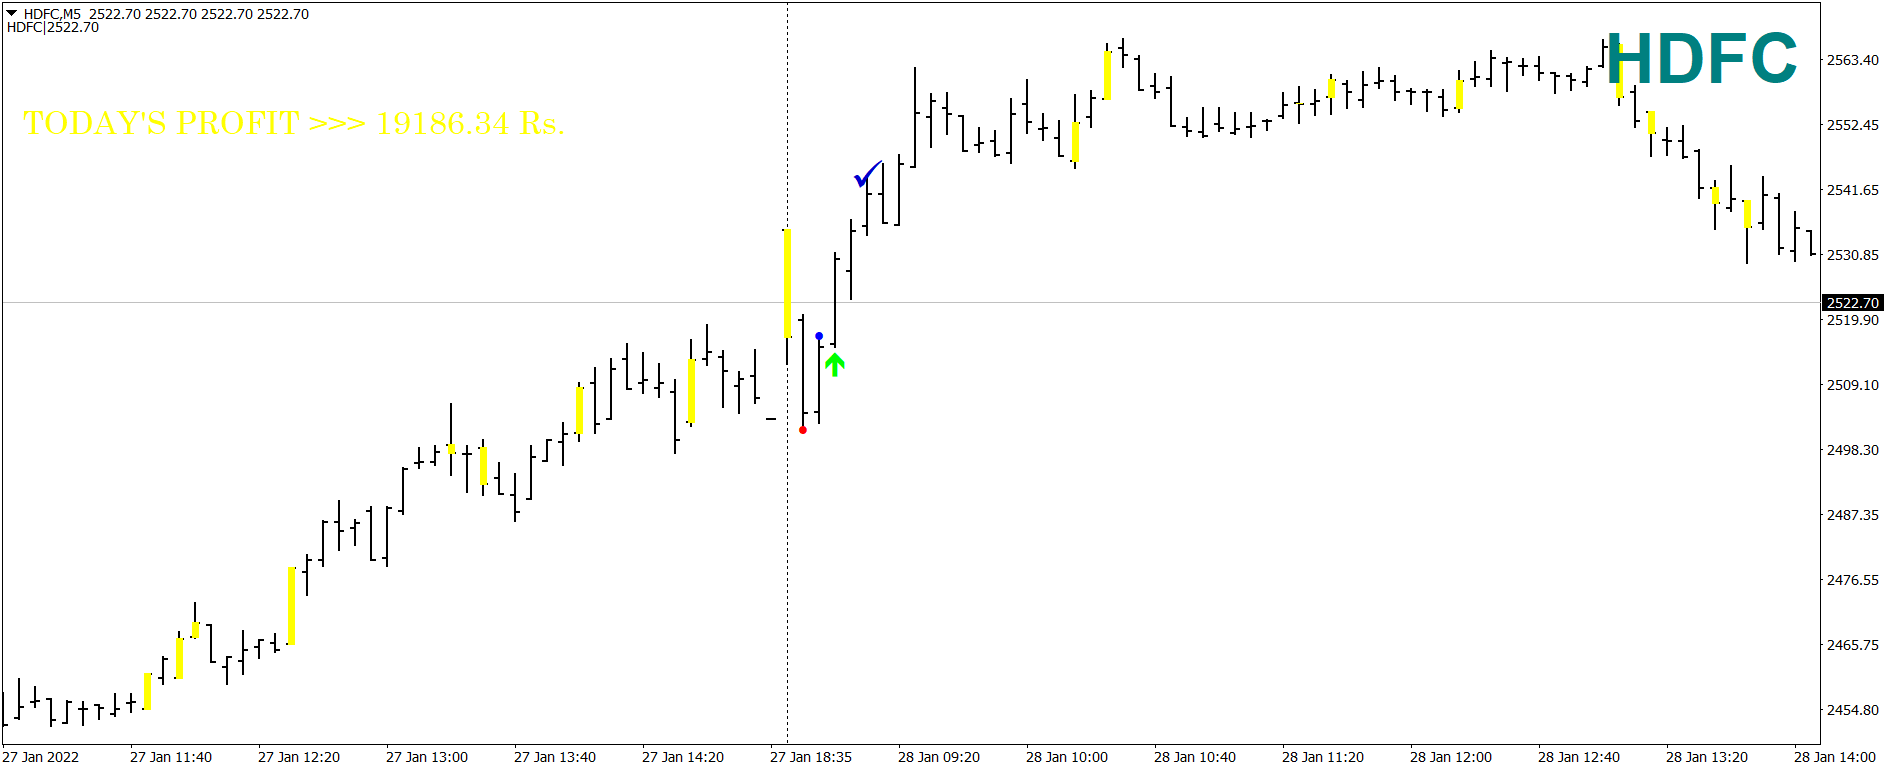
Task: Select the red dot marker below bar
Action: coord(803,430)
